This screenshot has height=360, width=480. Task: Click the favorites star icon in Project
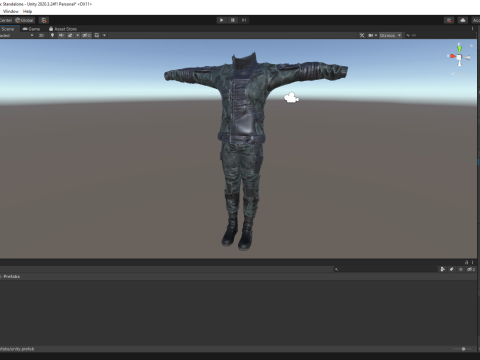[x=461, y=269]
